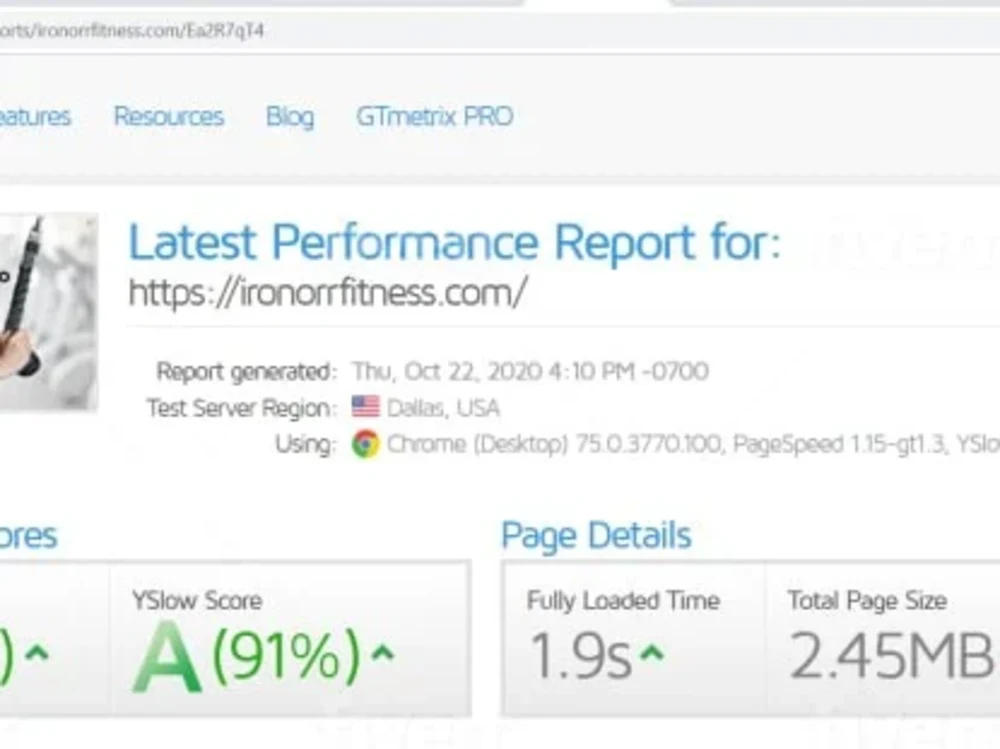1000x749 pixels.
Task: Click the Page Details heading
Action: click(596, 535)
